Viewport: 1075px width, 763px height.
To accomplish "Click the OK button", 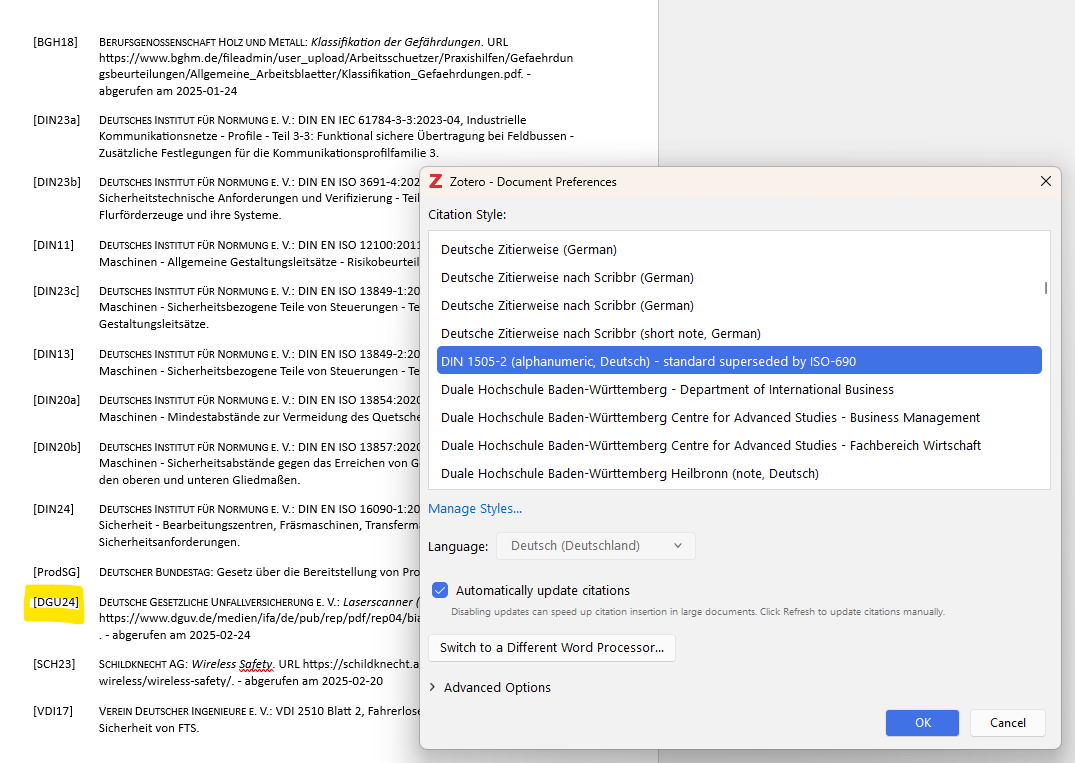I will tap(922, 723).
